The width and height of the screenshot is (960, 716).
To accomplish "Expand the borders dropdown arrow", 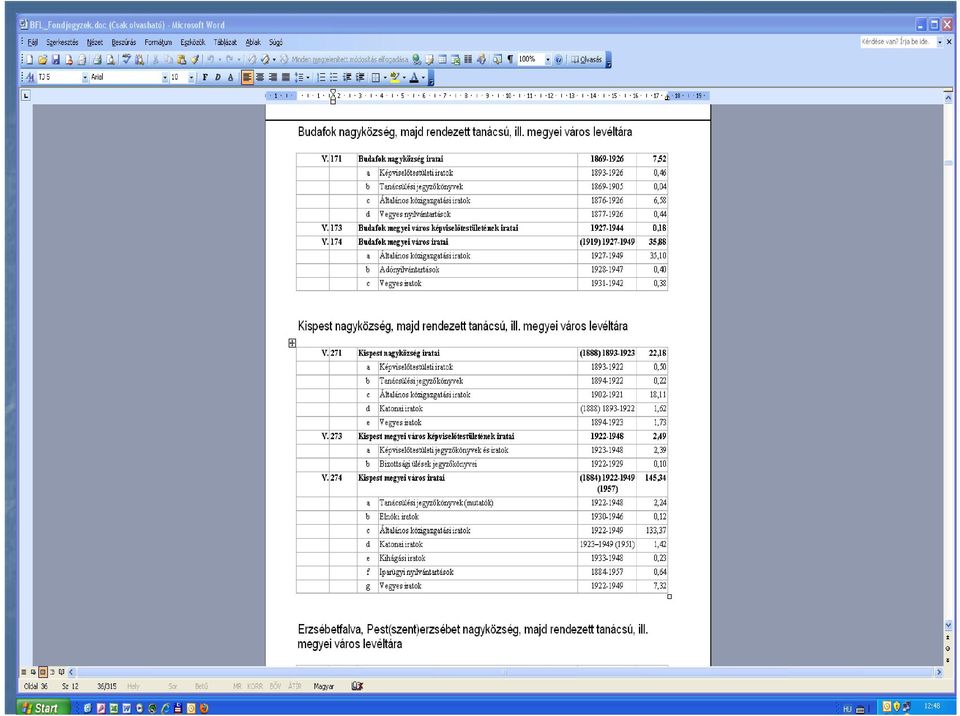I will click(x=384, y=77).
